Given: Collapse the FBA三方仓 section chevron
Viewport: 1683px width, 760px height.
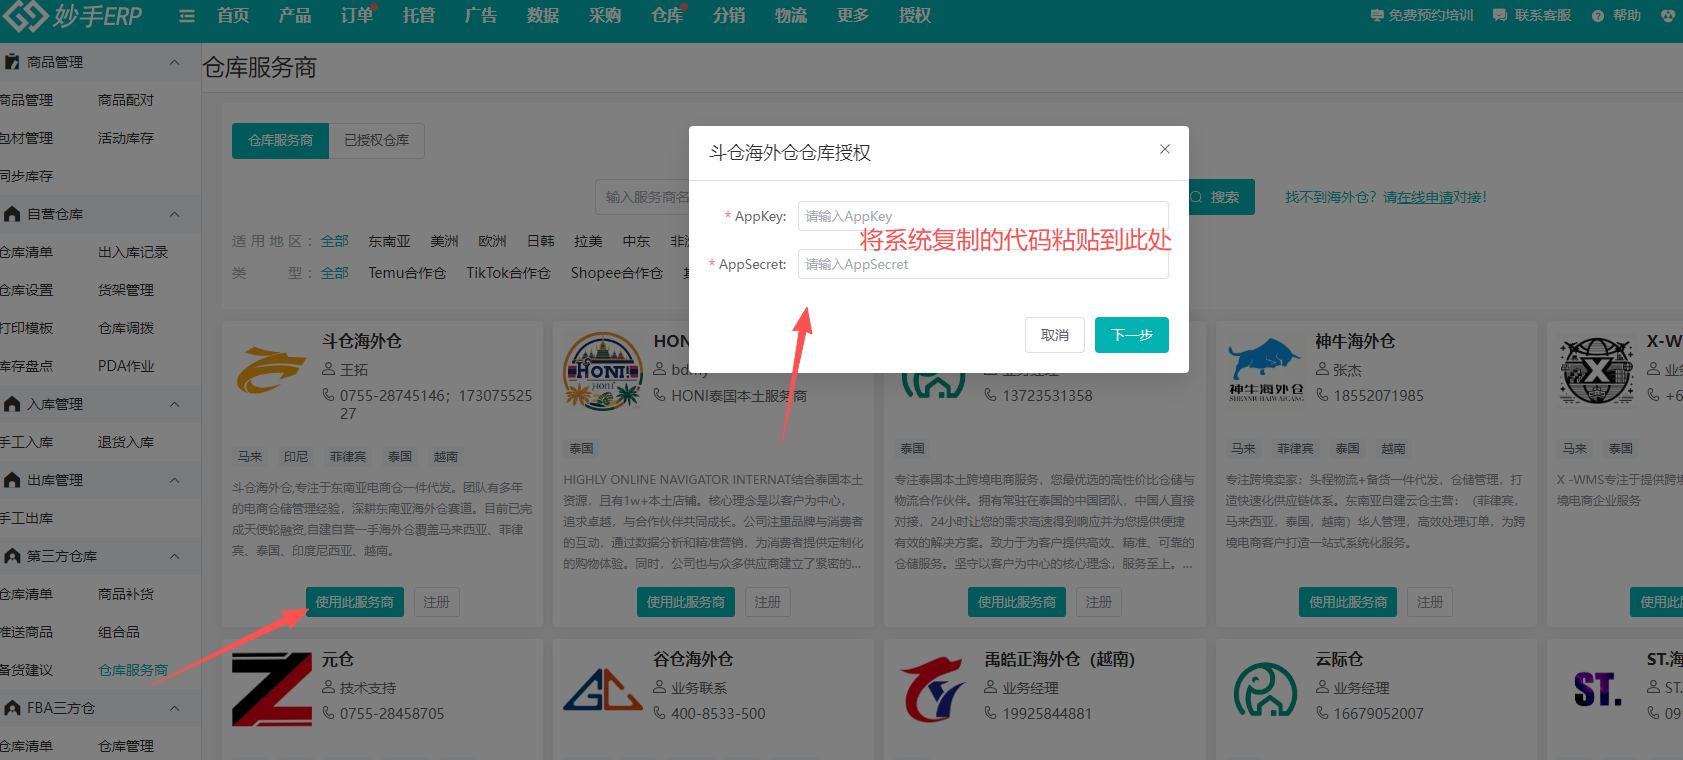Looking at the screenshot, I should pyautogui.click(x=175, y=708).
